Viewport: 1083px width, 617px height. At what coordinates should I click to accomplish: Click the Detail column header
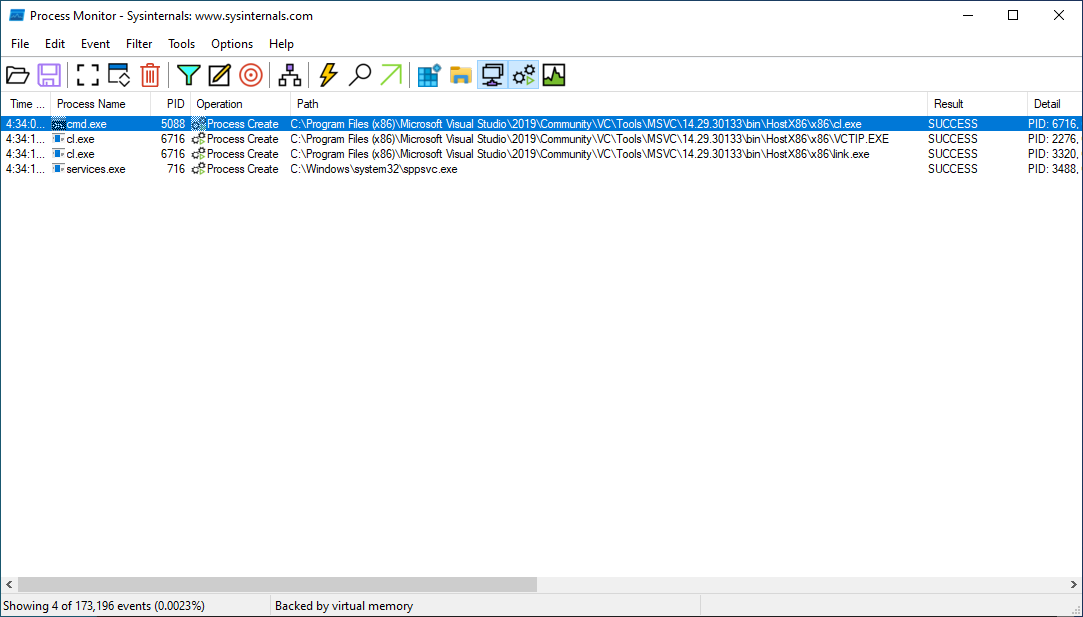(1055, 104)
